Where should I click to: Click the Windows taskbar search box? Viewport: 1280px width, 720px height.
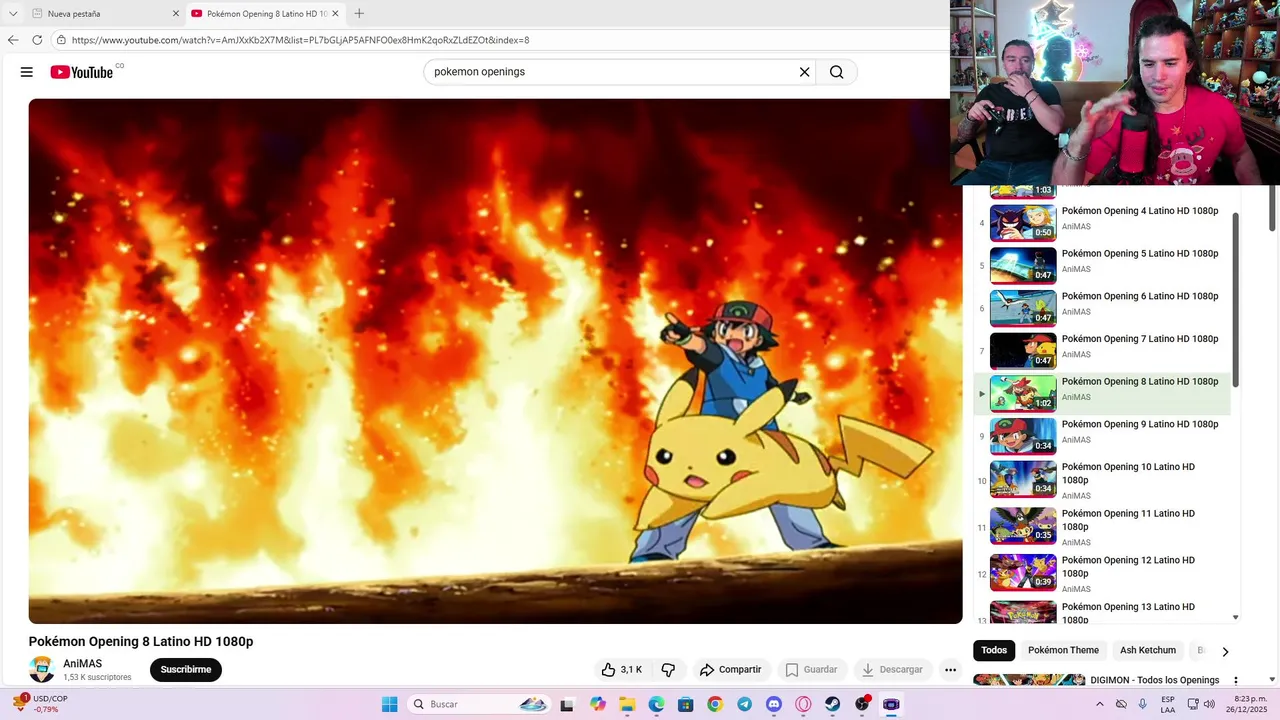(479, 704)
